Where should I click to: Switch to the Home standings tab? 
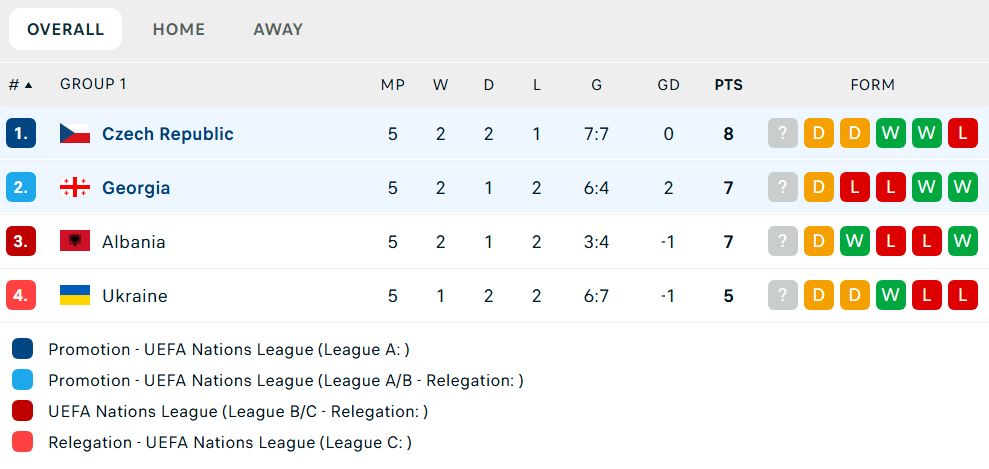179,30
